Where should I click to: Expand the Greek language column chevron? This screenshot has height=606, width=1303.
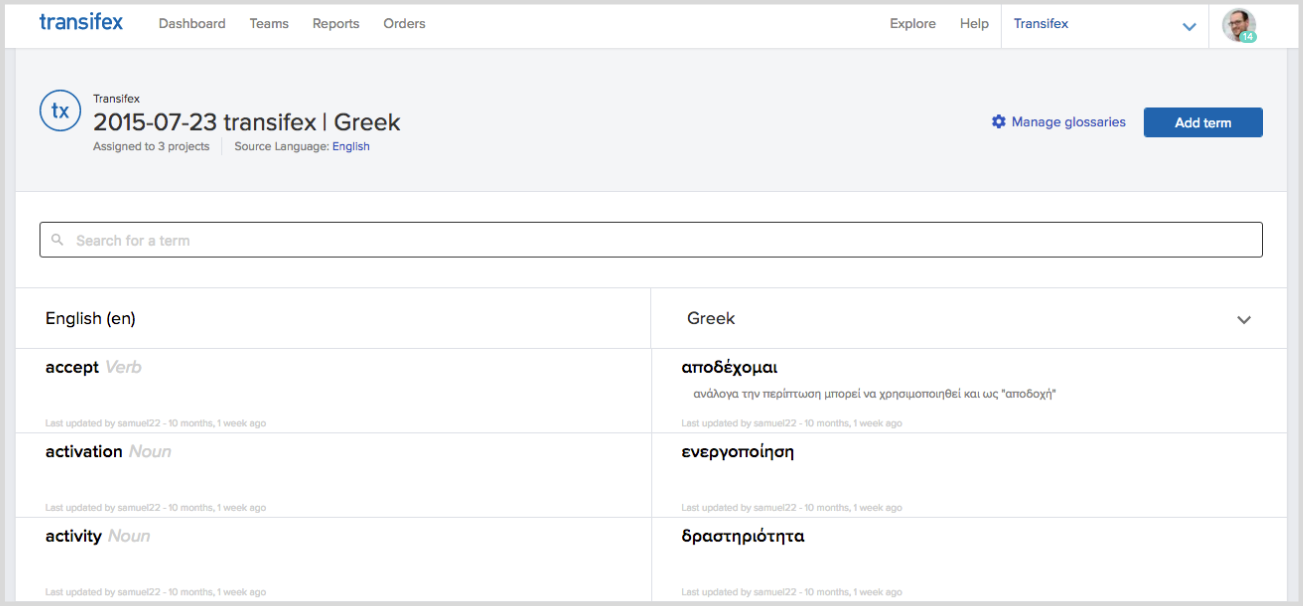click(x=1244, y=320)
